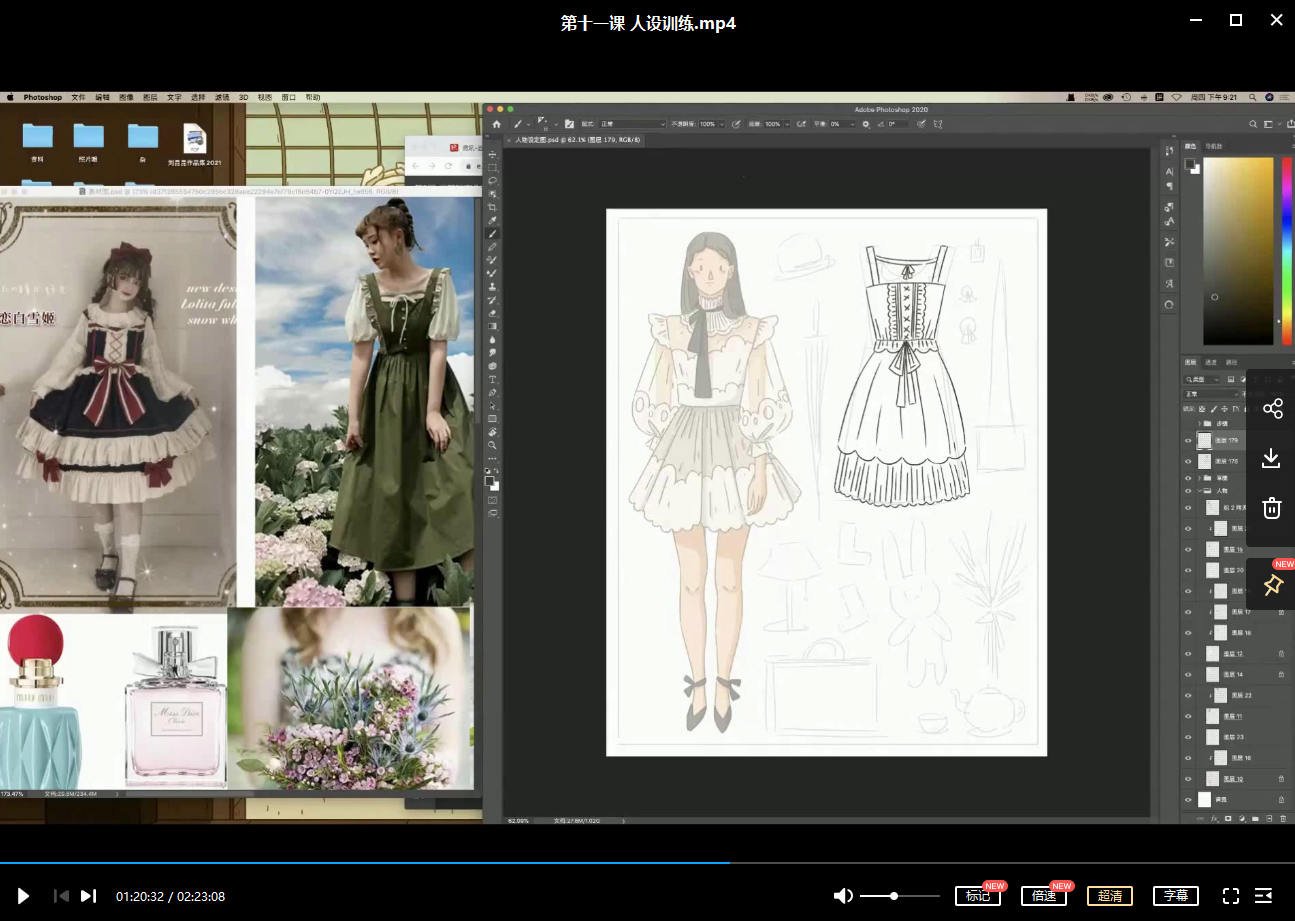Toggle visibility of layer 图层 178

pyautogui.click(x=1188, y=461)
